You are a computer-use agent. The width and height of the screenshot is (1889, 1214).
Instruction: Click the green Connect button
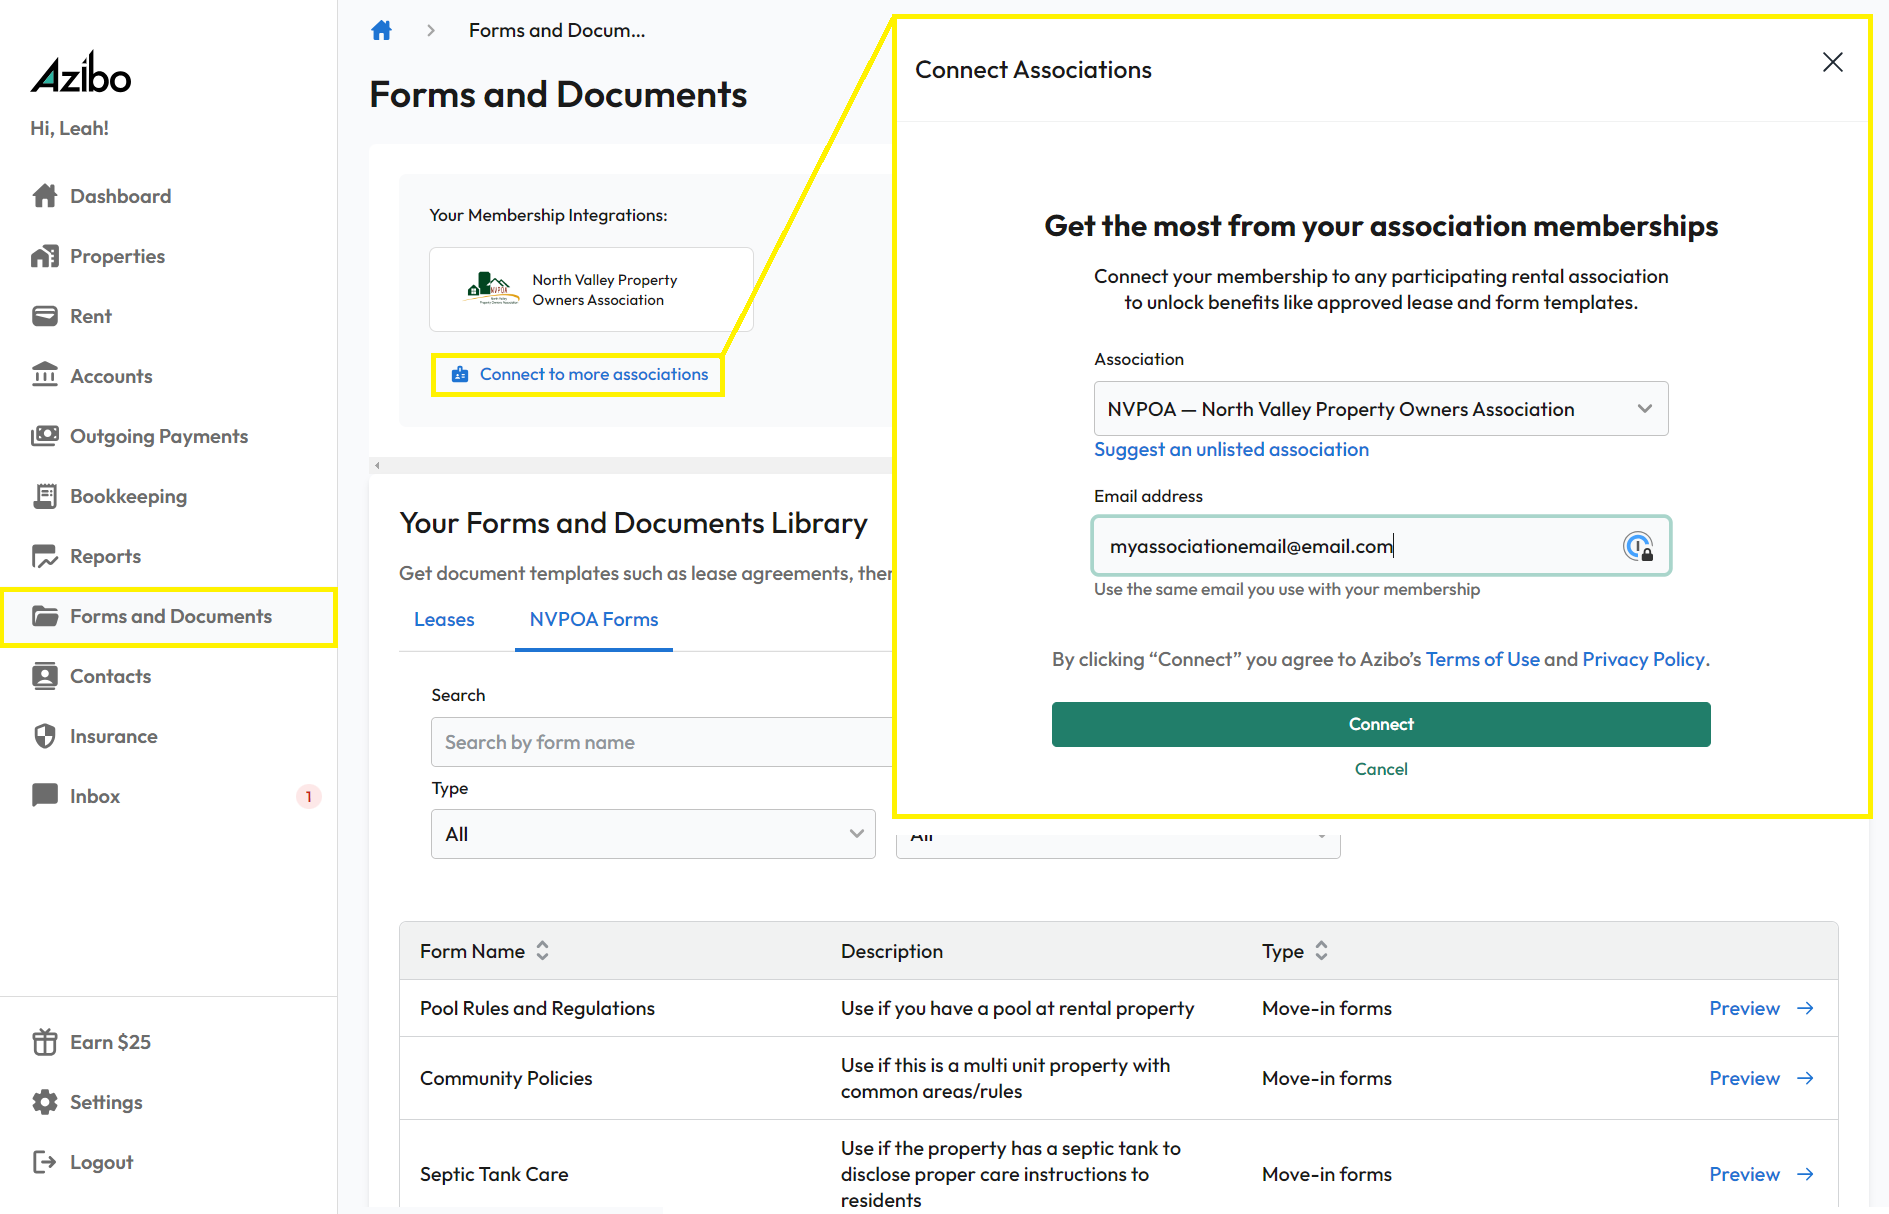coord(1381,724)
